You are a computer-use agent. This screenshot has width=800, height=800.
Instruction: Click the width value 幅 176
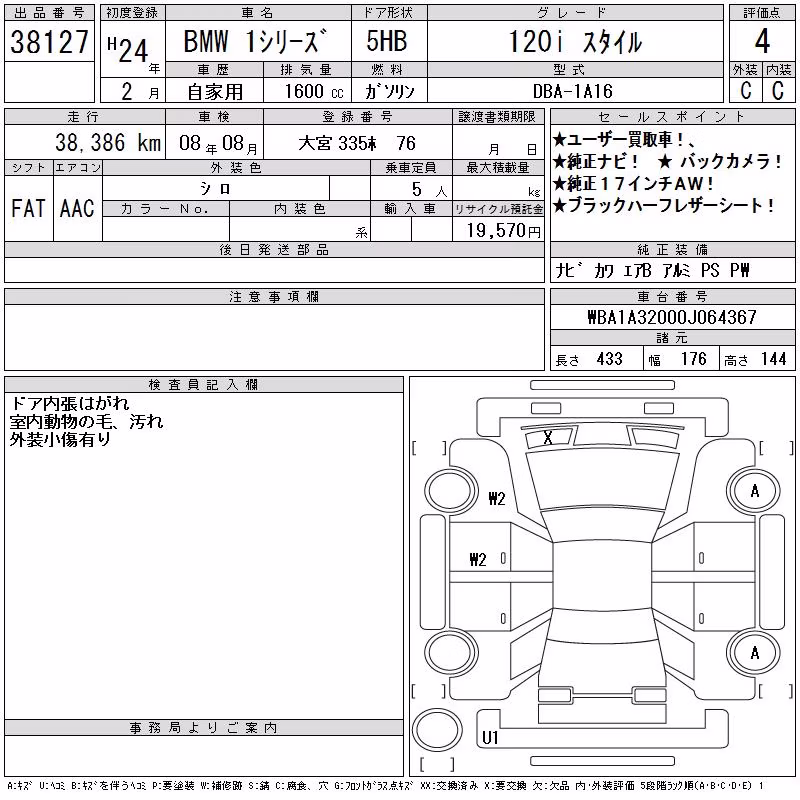tap(677, 359)
